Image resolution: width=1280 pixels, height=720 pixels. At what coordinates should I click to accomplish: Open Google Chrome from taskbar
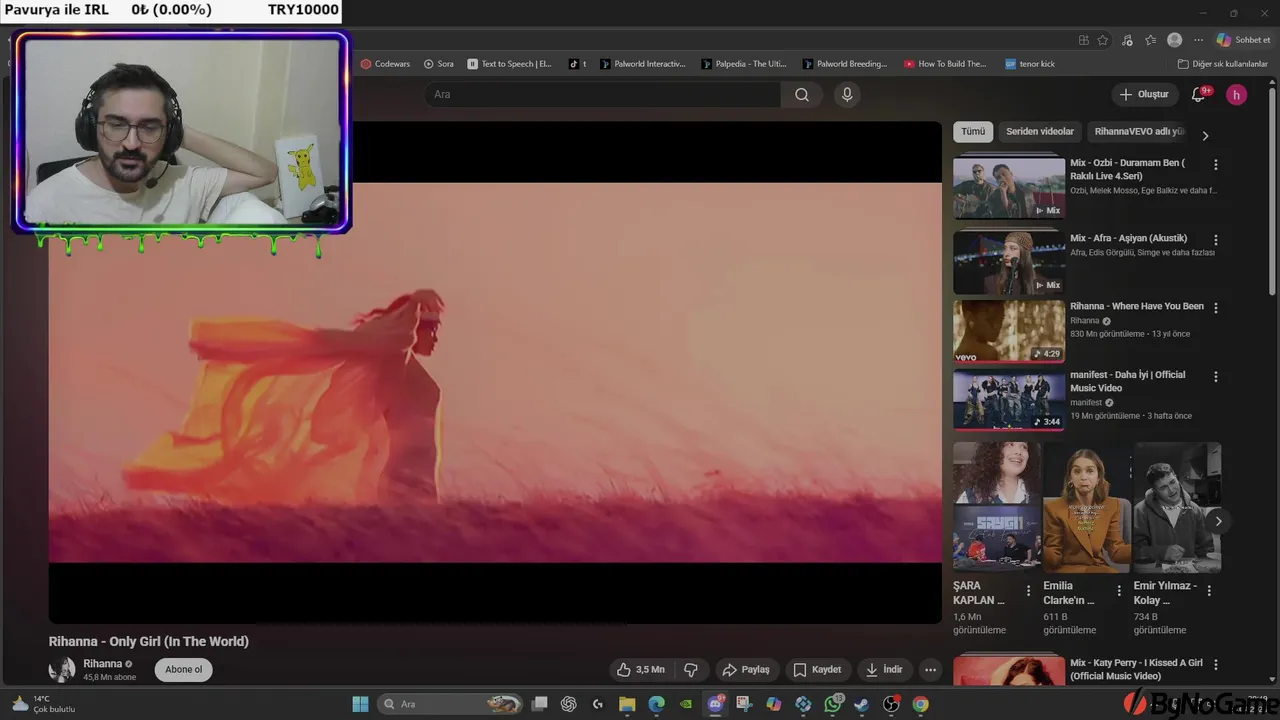click(920, 704)
